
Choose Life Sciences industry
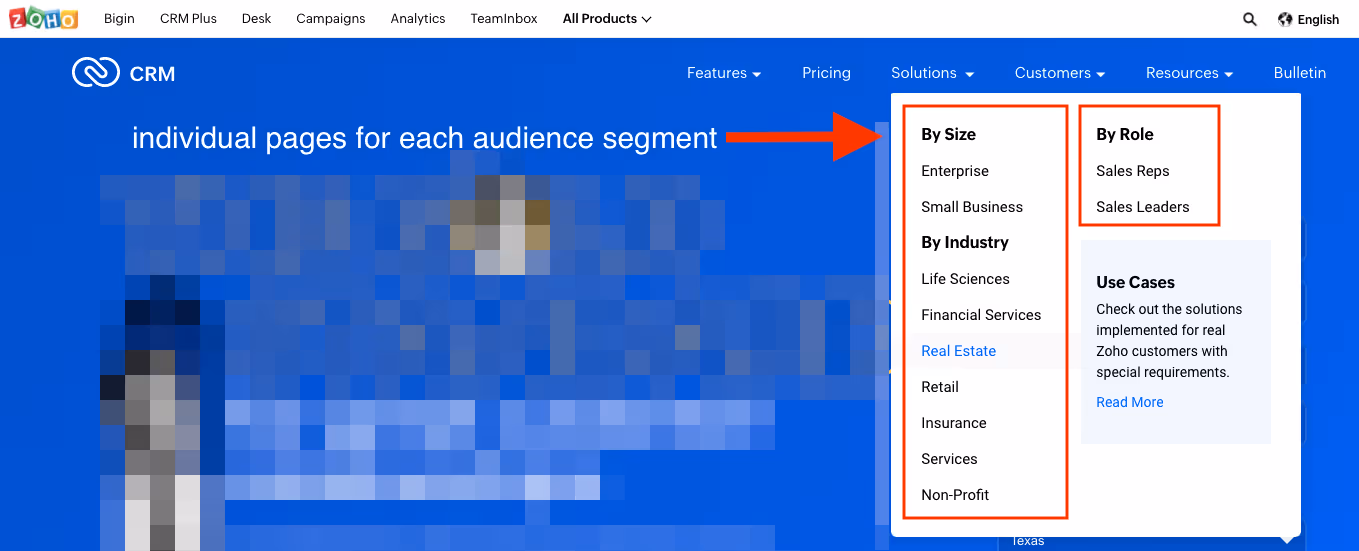coord(965,279)
